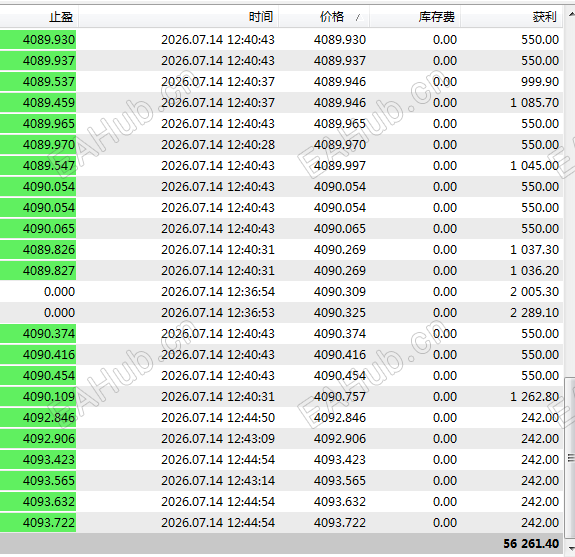The image size is (575, 557).
Task: Select profit value 1 085.70
Action: point(535,103)
